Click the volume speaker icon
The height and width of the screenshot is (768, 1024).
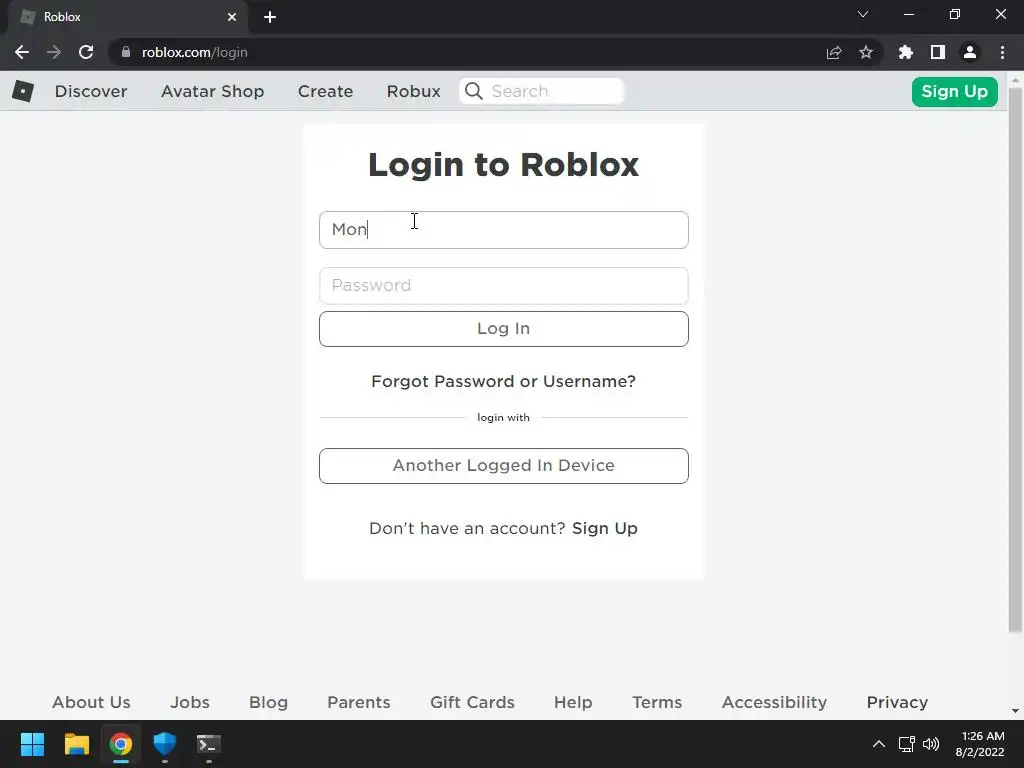tap(931, 744)
